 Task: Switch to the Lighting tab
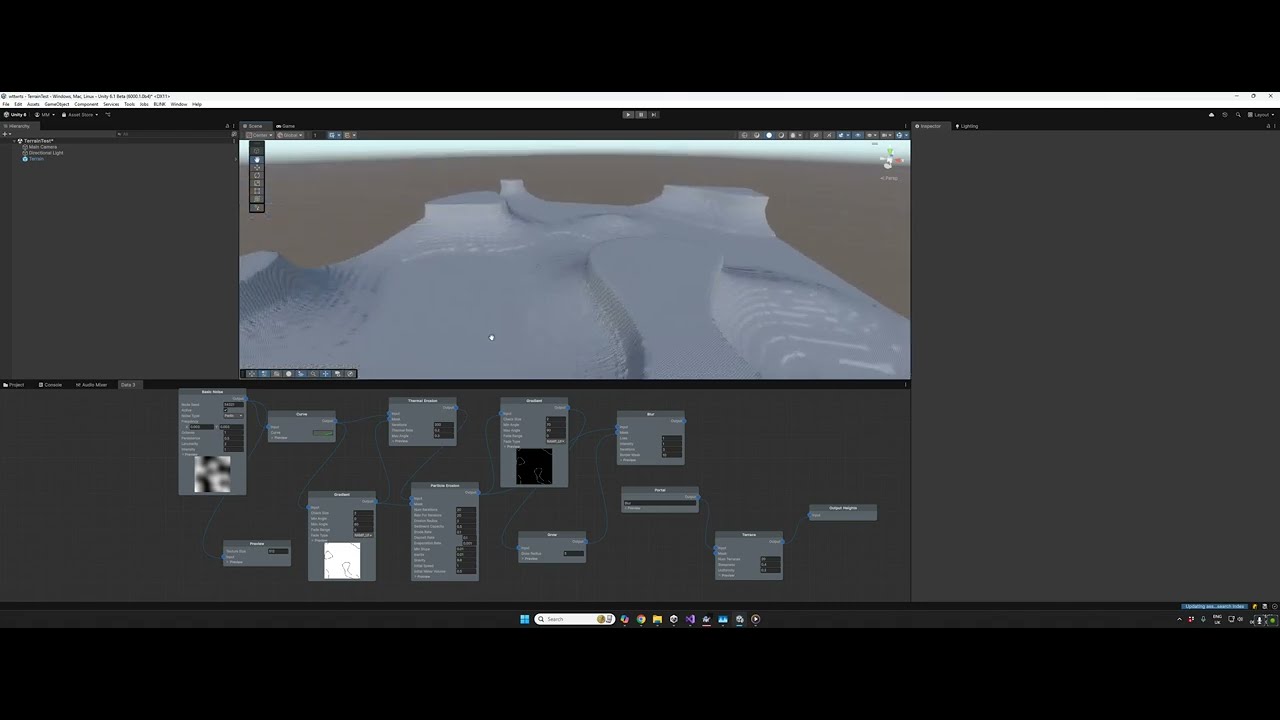[967, 126]
